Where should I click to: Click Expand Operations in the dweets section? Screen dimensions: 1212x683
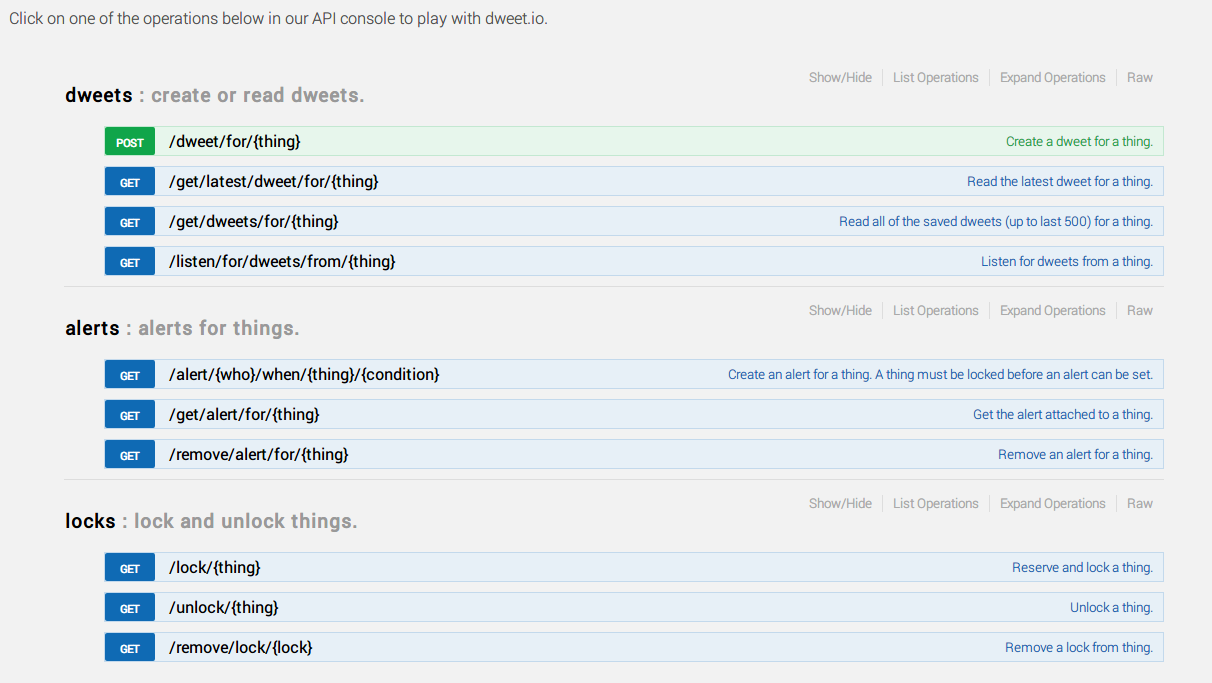click(x=1053, y=77)
